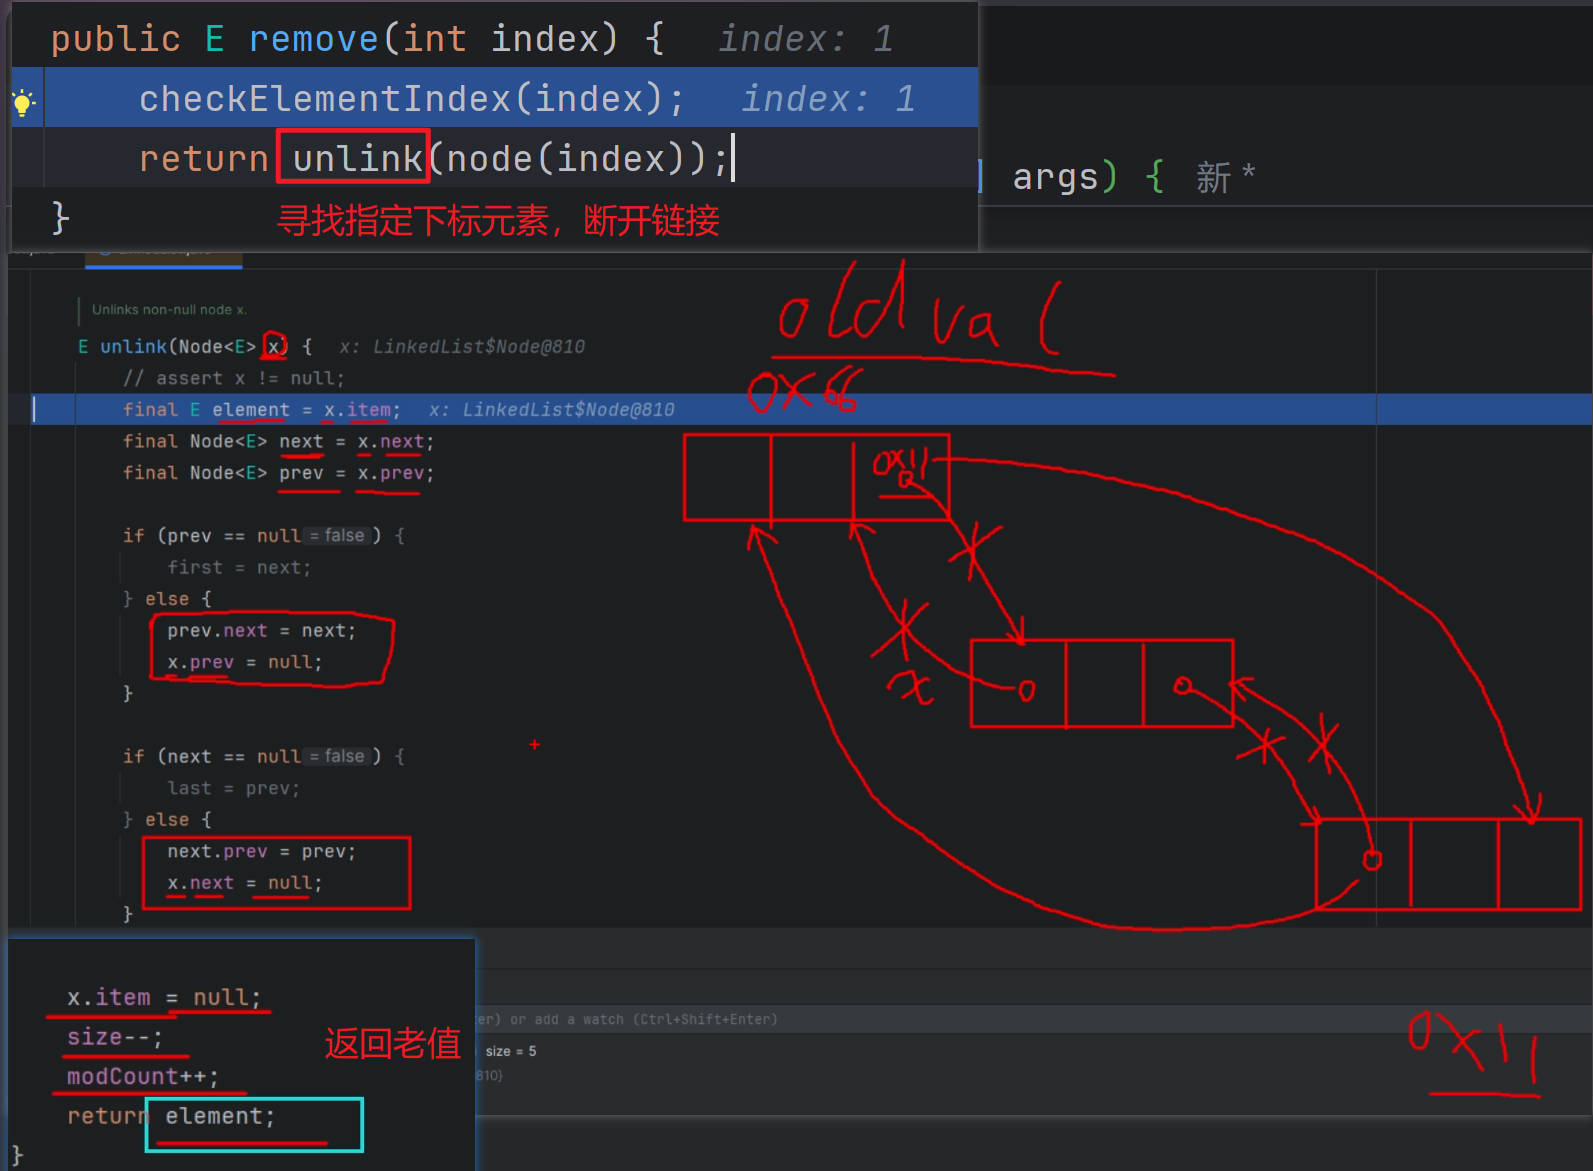Click the 'next.prev = prev;' line
The width and height of the screenshot is (1593, 1171).
(x=261, y=852)
